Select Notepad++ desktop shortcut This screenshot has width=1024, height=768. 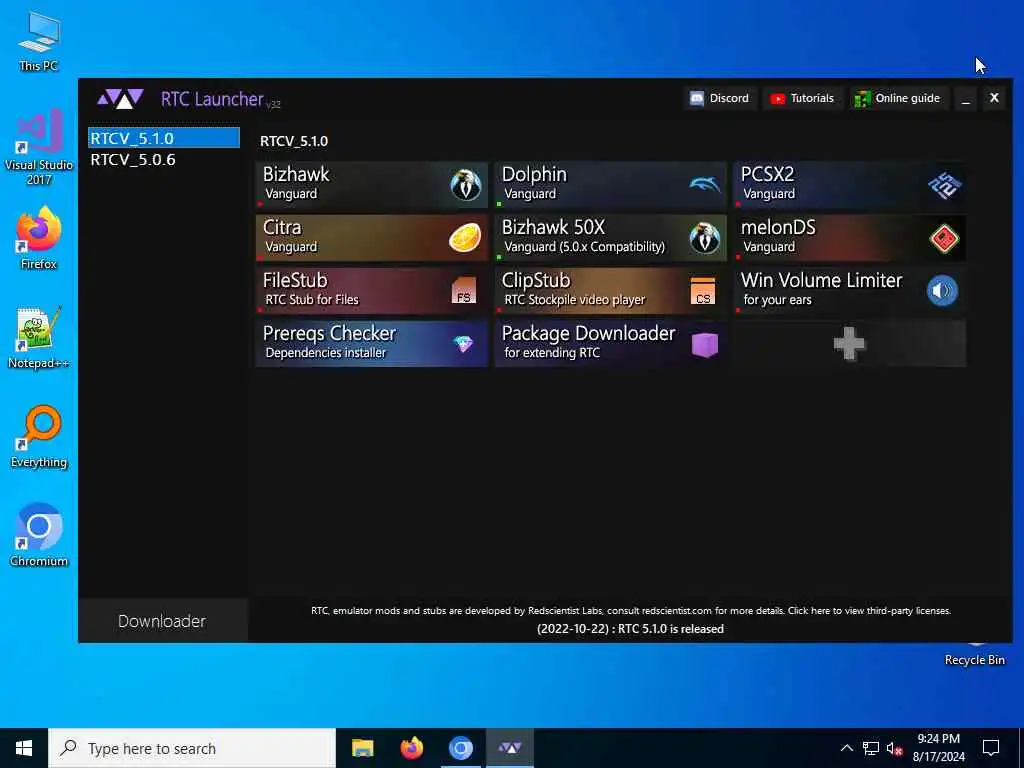[x=39, y=338]
